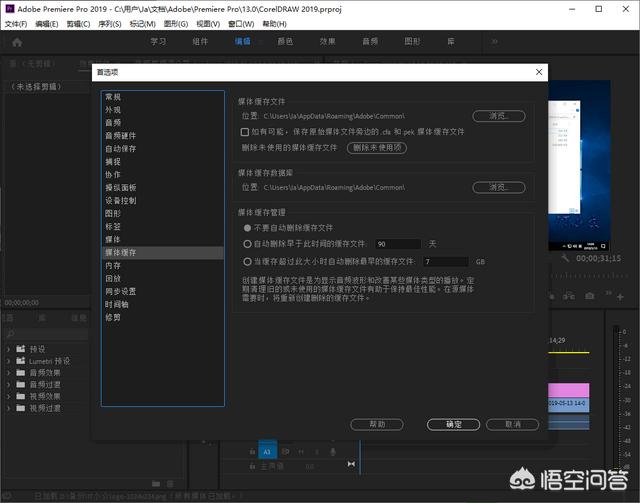
Task: Expand the 音频效果 folder
Action: pos(9,373)
